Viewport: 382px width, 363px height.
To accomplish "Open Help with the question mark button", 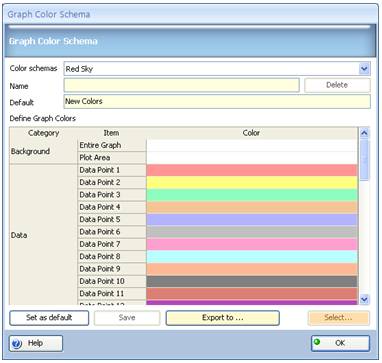I will pos(36,343).
